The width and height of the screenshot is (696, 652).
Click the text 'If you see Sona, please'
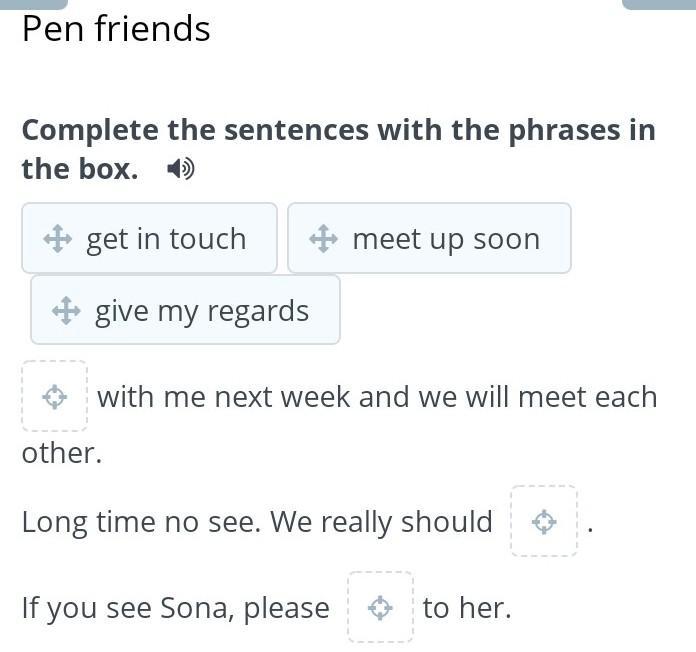click(x=175, y=608)
